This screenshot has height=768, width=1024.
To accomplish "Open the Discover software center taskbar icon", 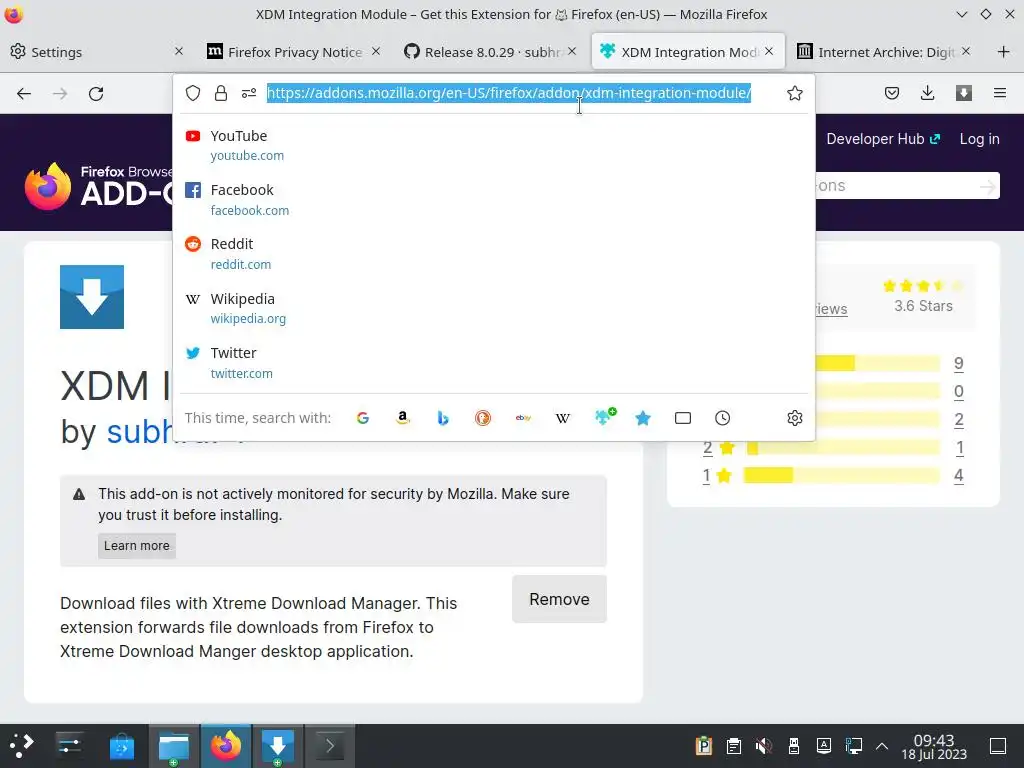I will 121,746.
